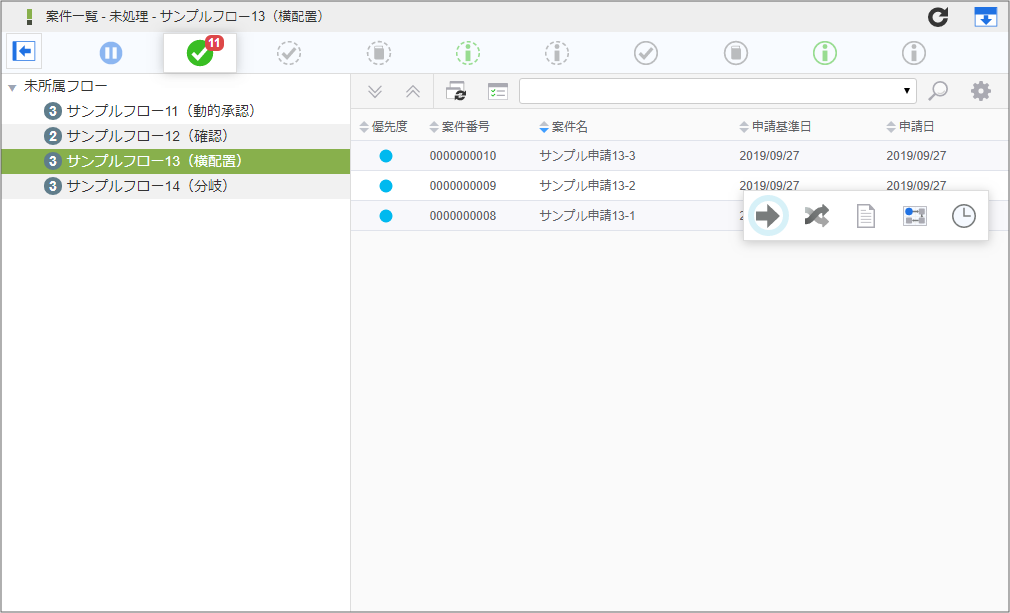Screen dimensions: 1010x613
Task: Collapse the flow tree with the blue back arrow
Action: tap(23, 52)
